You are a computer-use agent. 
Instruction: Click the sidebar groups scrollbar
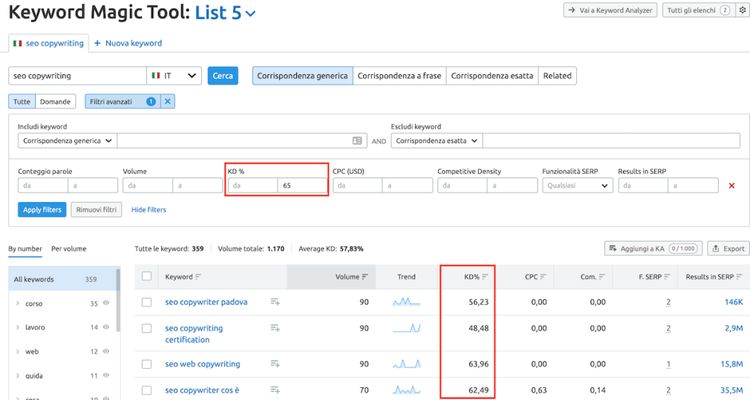118,300
